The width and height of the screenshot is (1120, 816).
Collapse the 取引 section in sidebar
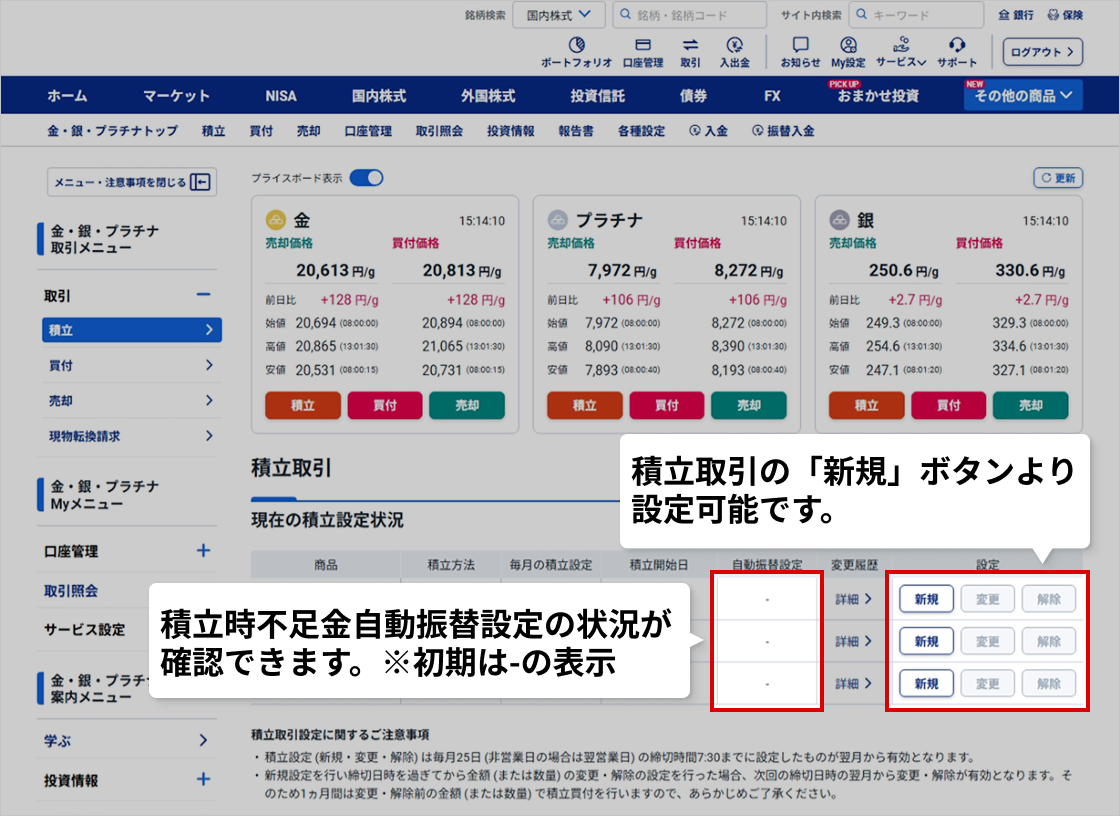(203, 295)
